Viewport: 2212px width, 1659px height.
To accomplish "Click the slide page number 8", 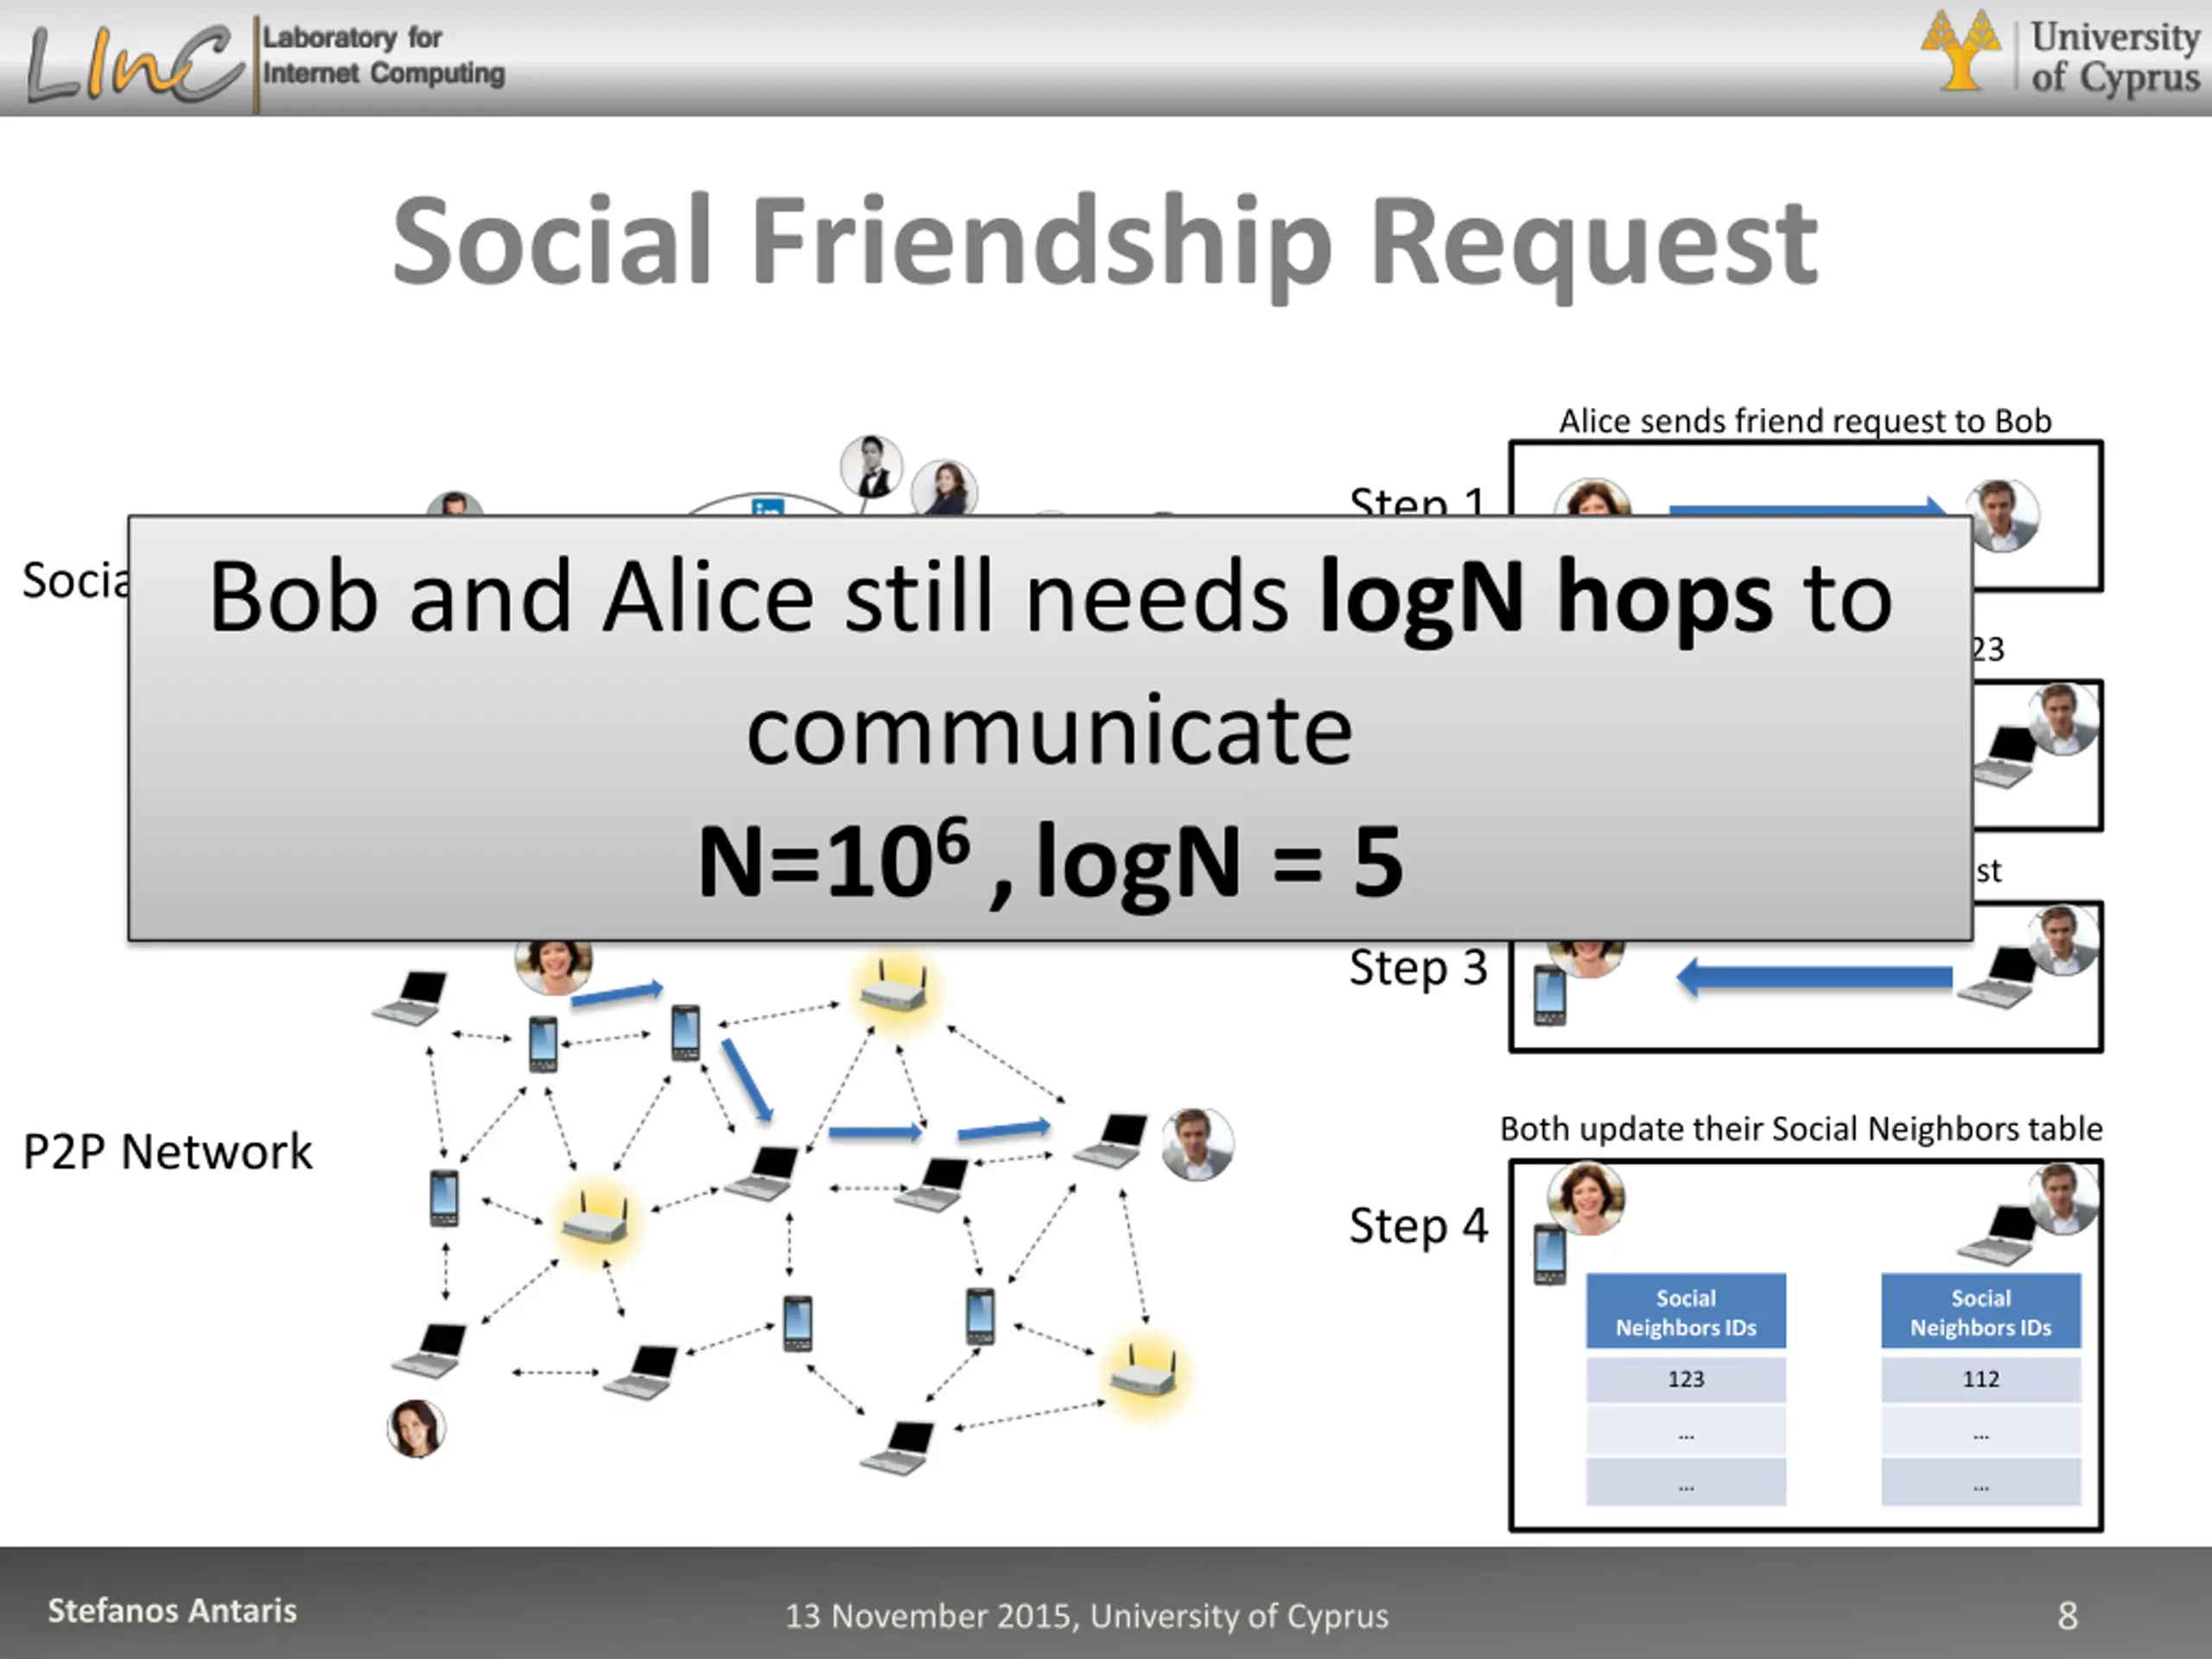I will click(x=2068, y=1616).
